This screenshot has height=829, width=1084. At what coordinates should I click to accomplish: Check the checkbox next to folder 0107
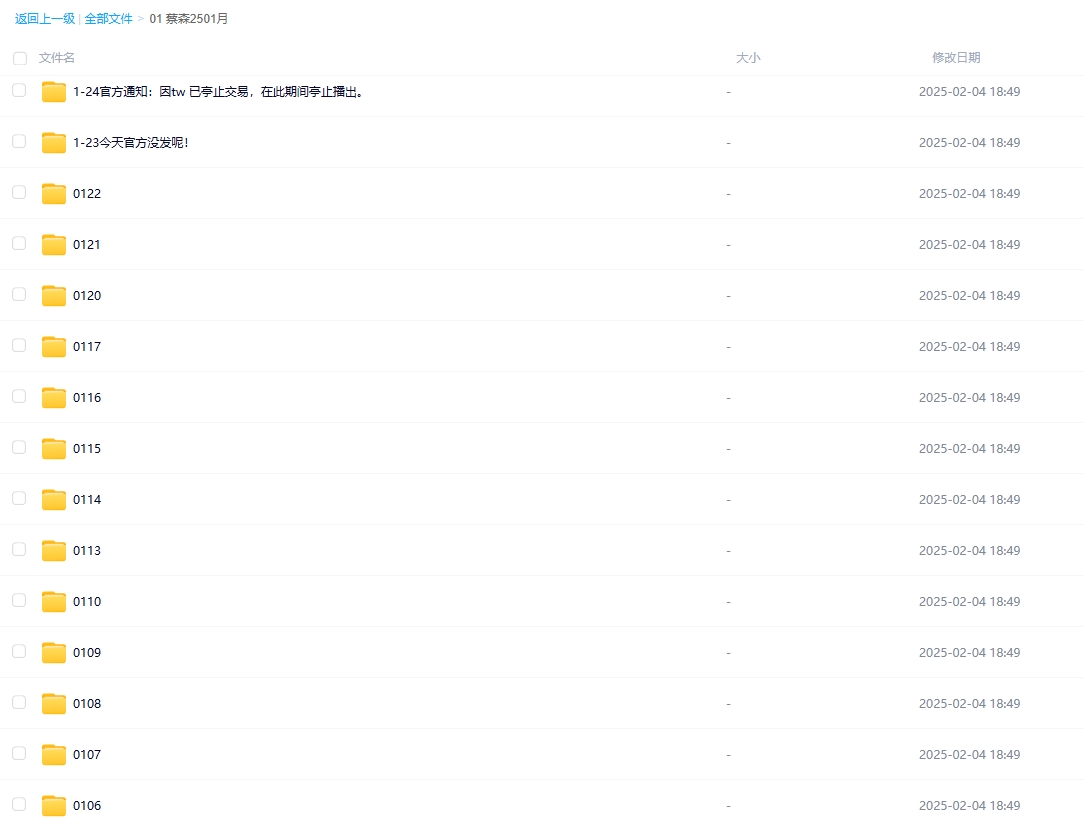click(19, 753)
